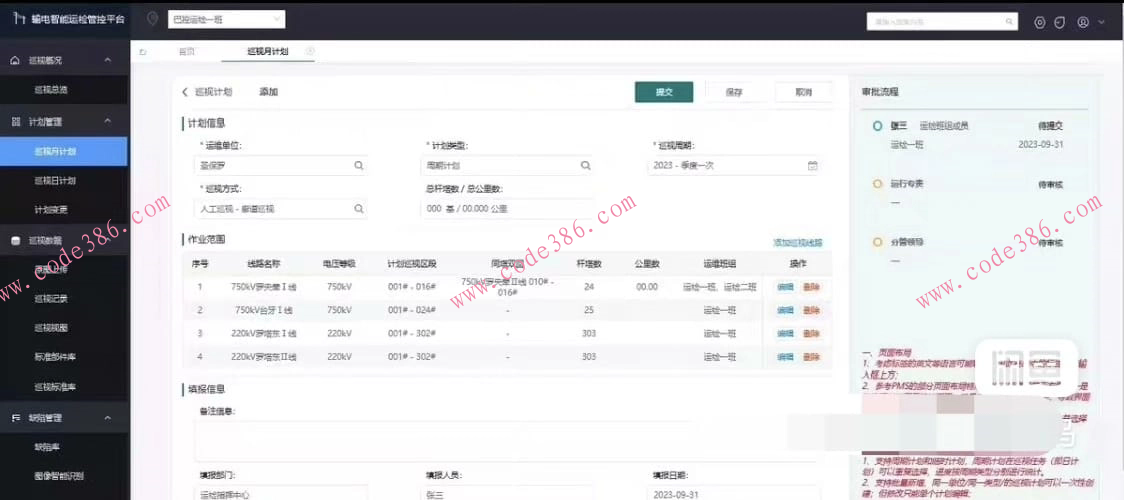Open the calendar icon in the 巡视周期 field
The image size is (1124, 500).
(812, 166)
